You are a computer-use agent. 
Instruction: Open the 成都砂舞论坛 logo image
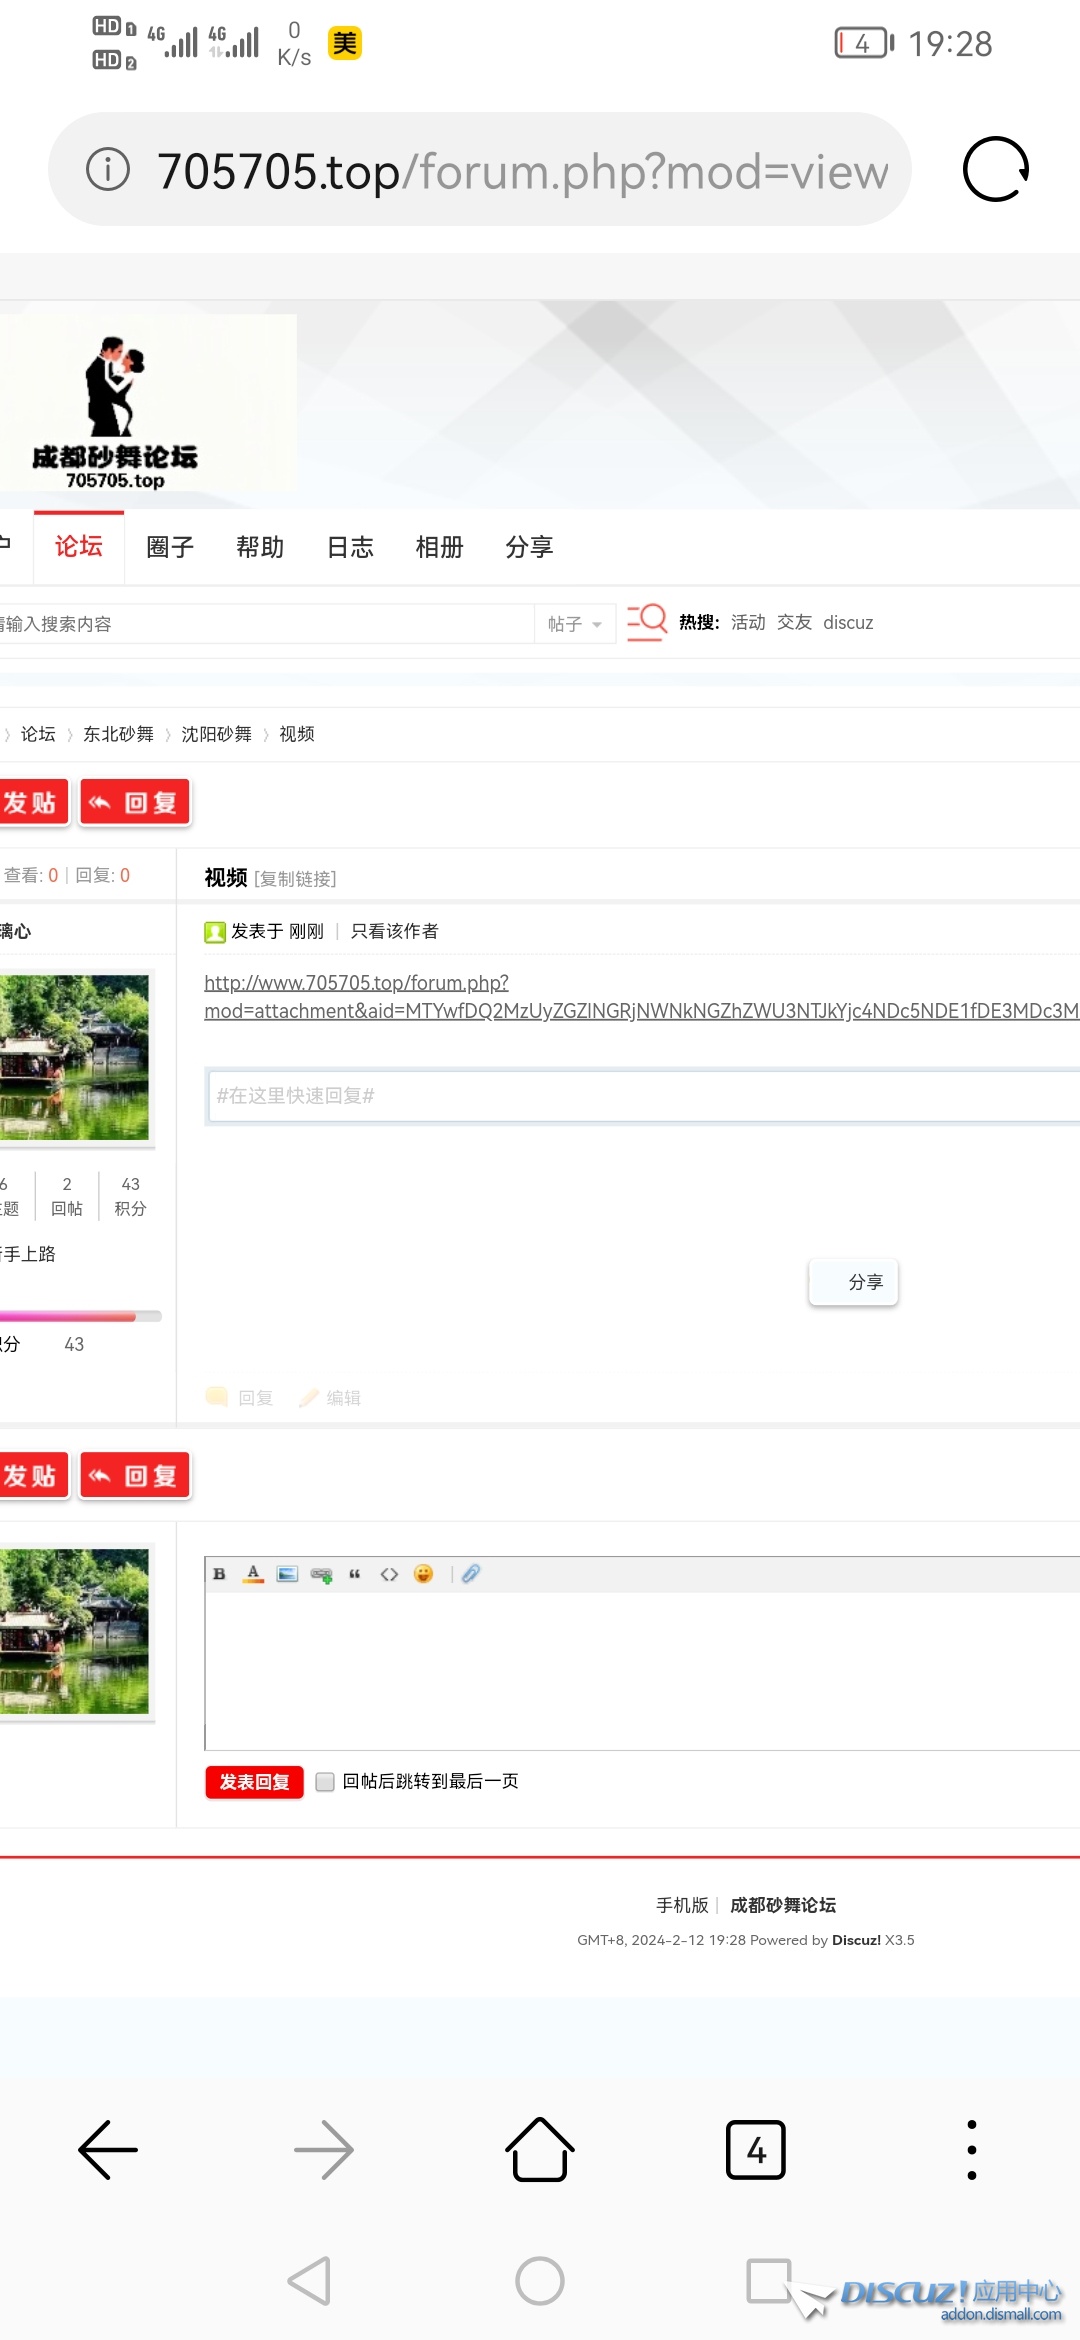[148, 403]
